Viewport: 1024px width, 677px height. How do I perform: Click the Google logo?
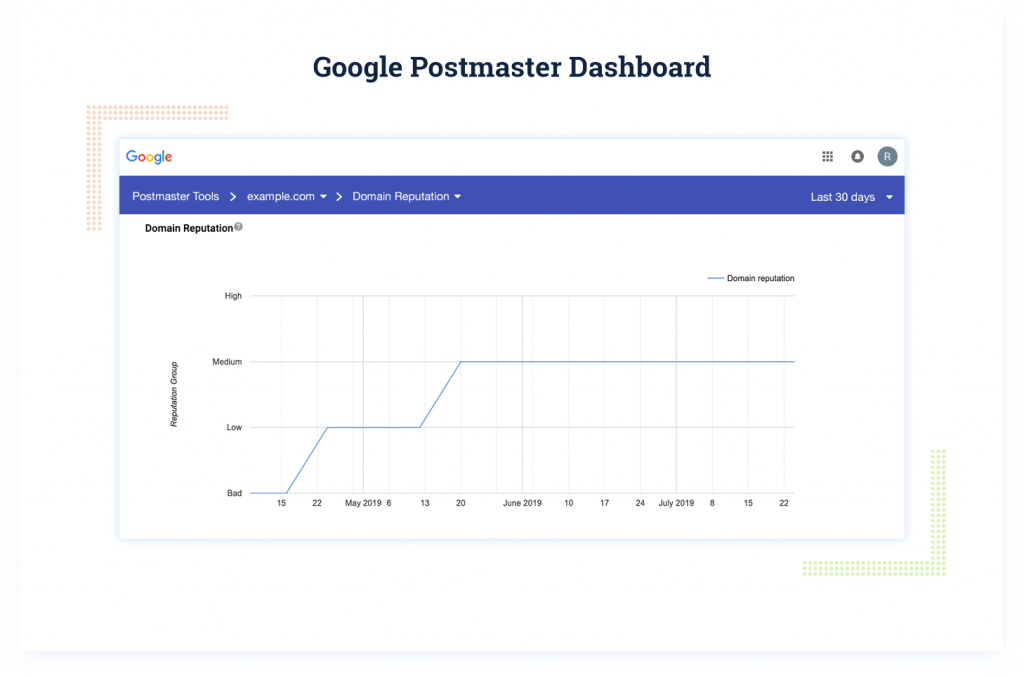pos(149,157)
